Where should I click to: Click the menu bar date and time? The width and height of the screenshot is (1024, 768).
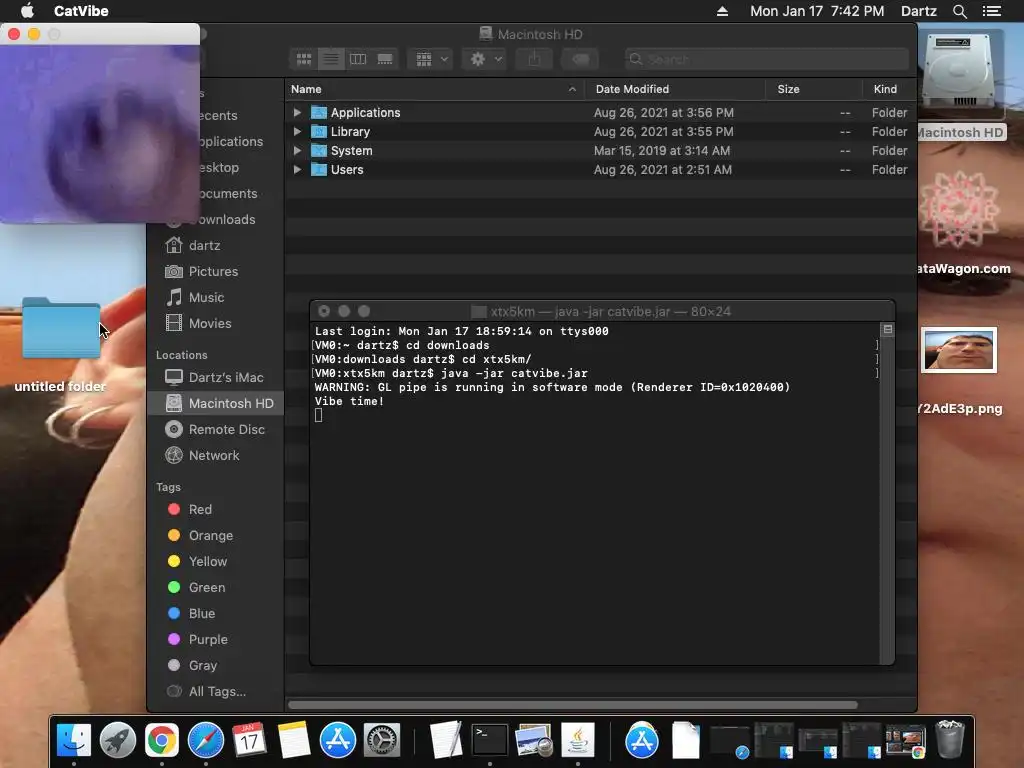[817, 11]
